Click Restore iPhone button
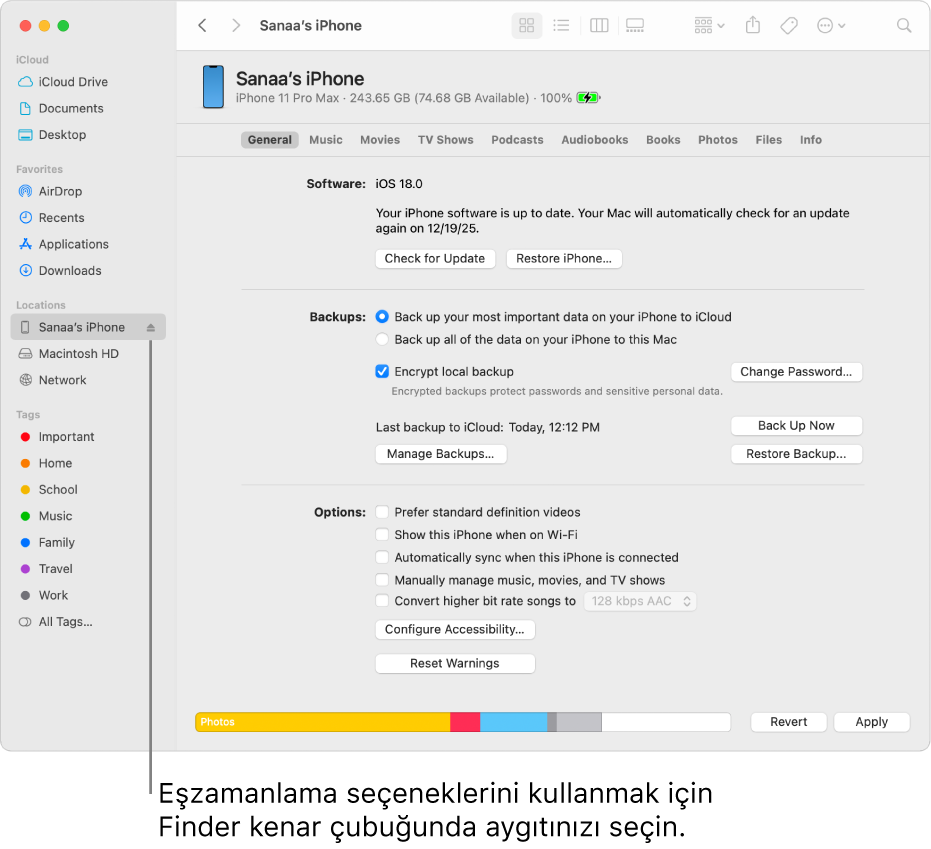Viewport: 931px width, 849px height. [x=564, y=259]
